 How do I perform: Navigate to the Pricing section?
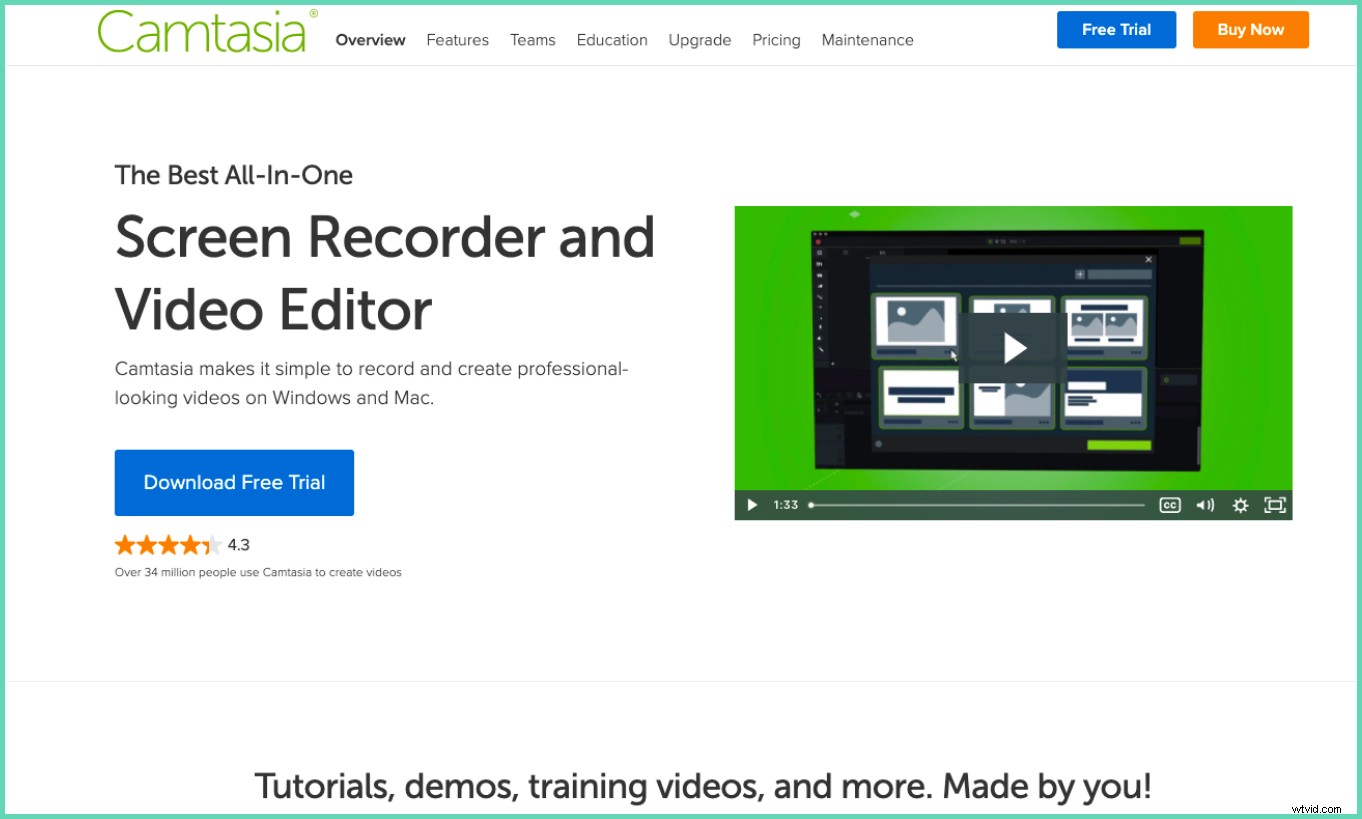[776, 40]
